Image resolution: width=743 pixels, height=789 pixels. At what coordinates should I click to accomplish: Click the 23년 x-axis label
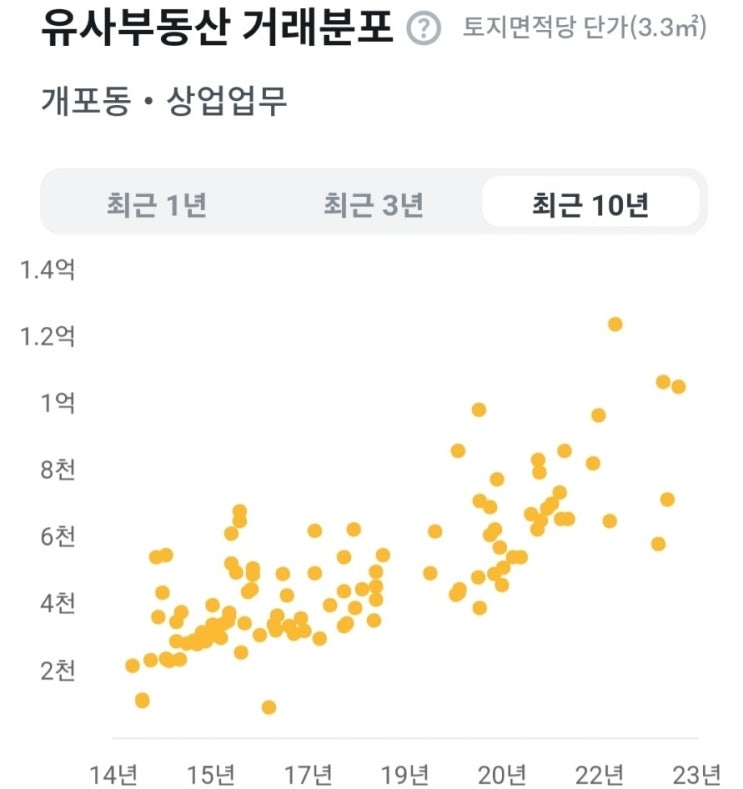[x=696, y=773]
